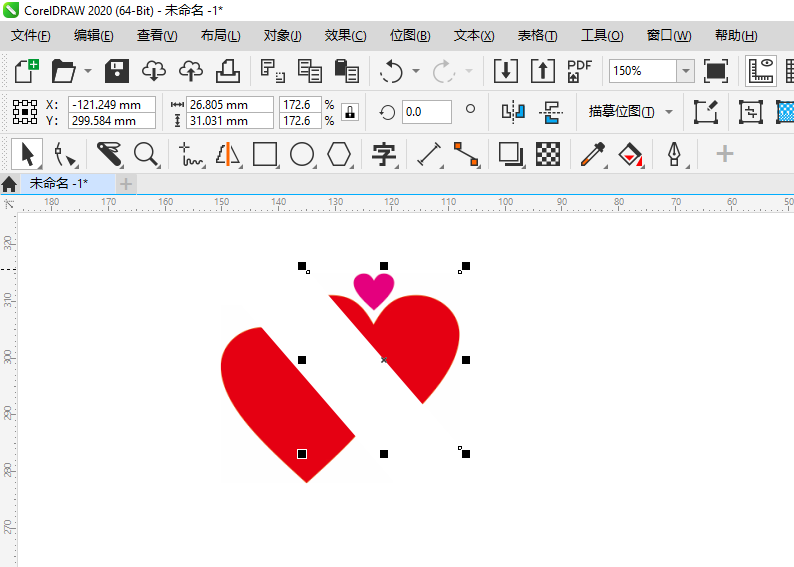Image resolution: width=794 pixels, height=567 pixels.
Task: Expand the 描摹位图 dropdown arrow
Action: point(669,112)
